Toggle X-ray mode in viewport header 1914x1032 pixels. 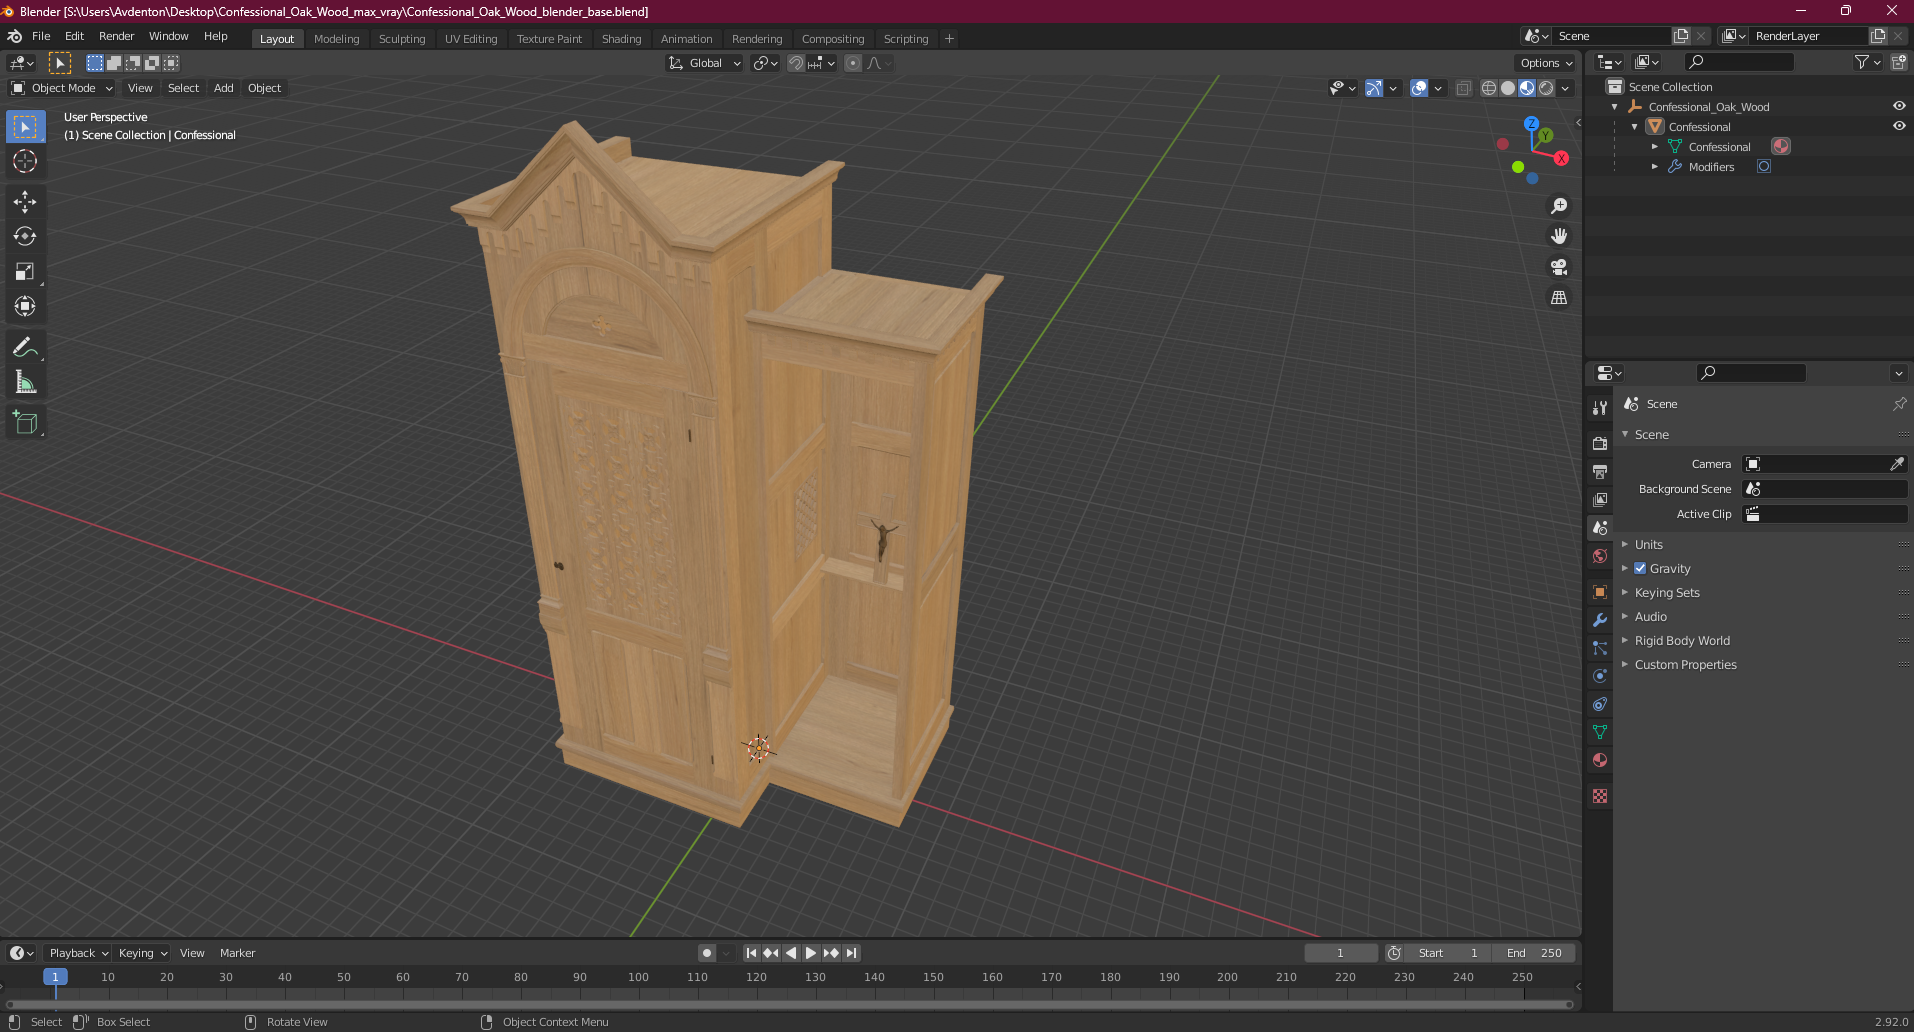(1463, 88)
